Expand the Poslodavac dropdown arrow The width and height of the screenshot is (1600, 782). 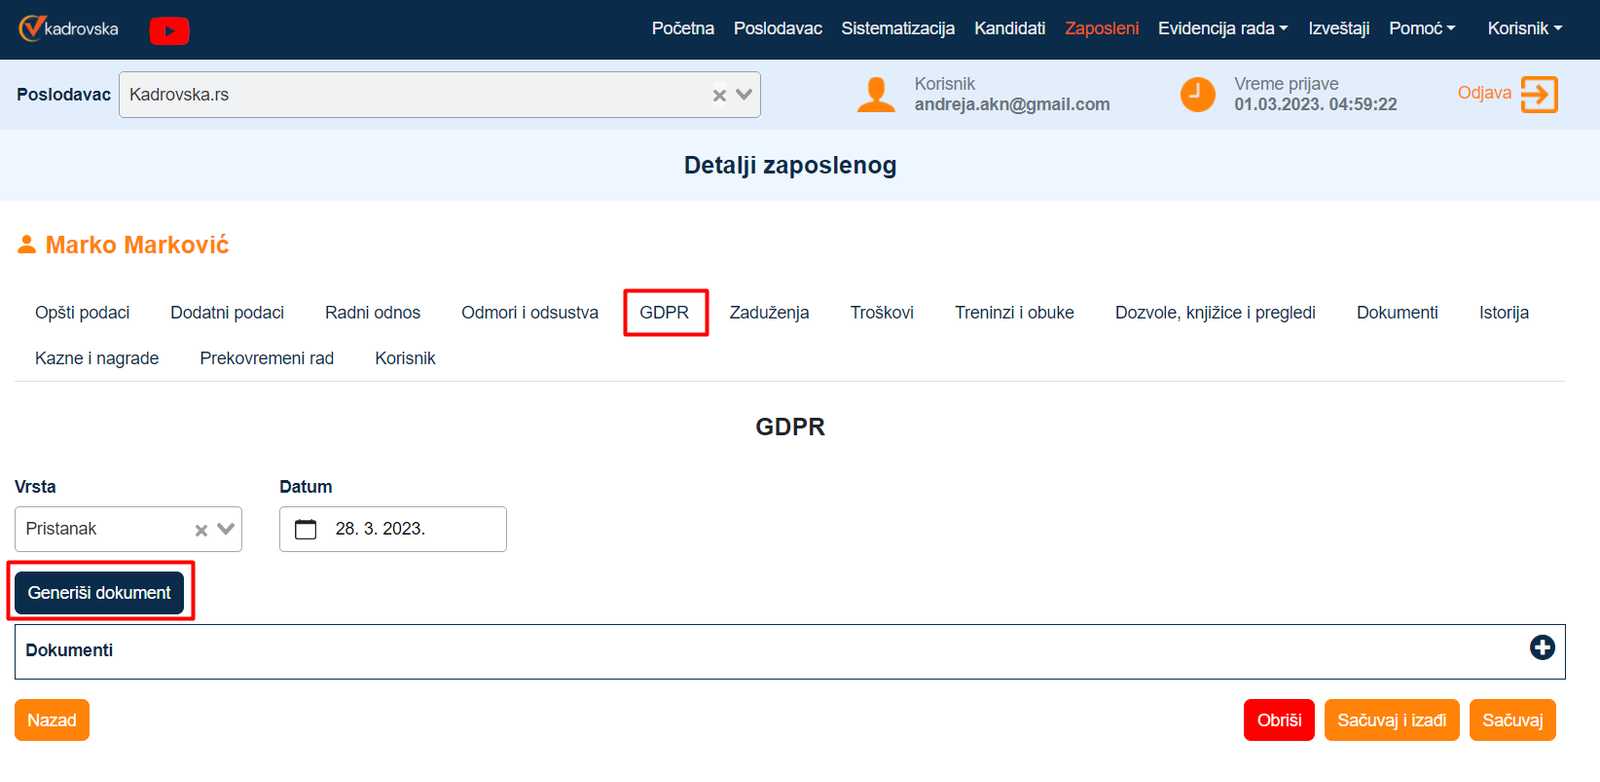coord(744,95)
